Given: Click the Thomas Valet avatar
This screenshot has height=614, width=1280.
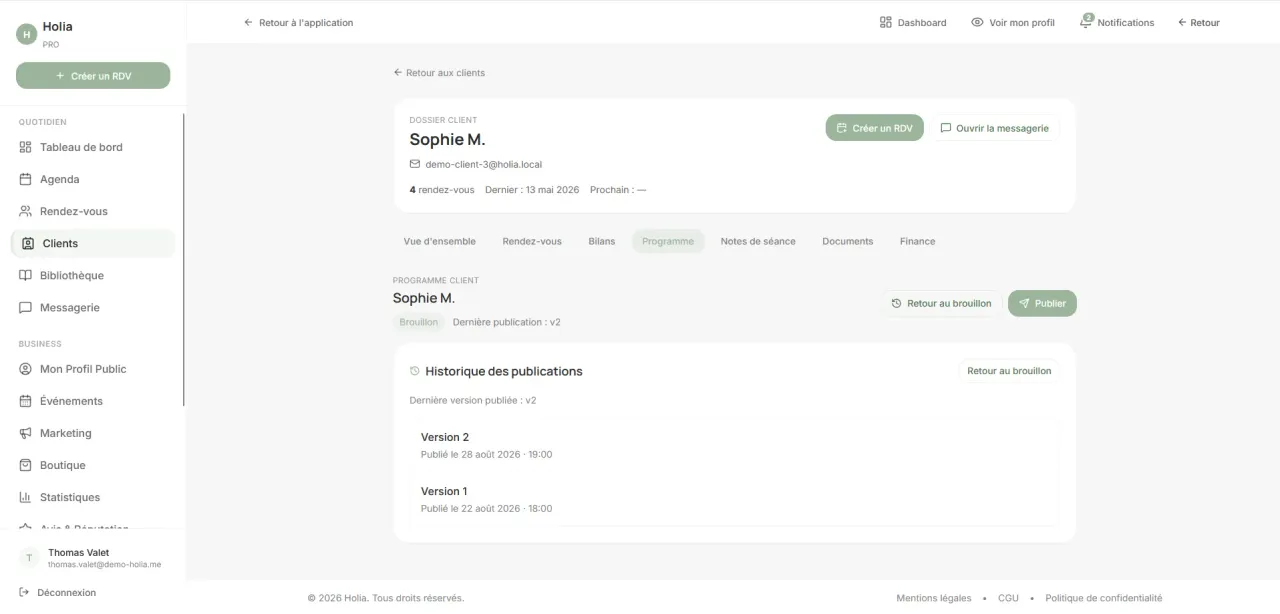Looking at the screenshot, I should point(29,558).
